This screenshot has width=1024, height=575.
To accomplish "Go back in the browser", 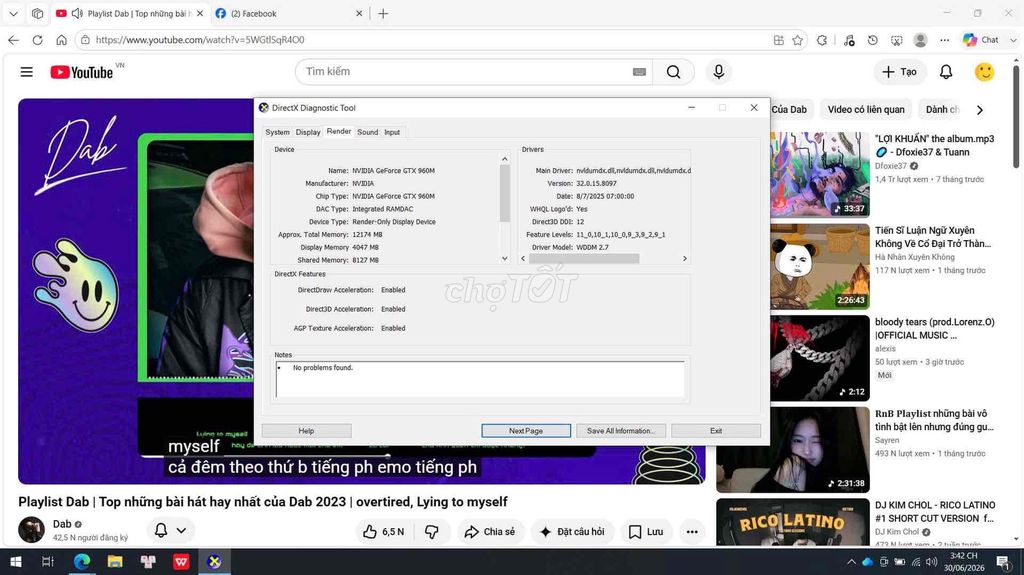I will coord(14,40).
